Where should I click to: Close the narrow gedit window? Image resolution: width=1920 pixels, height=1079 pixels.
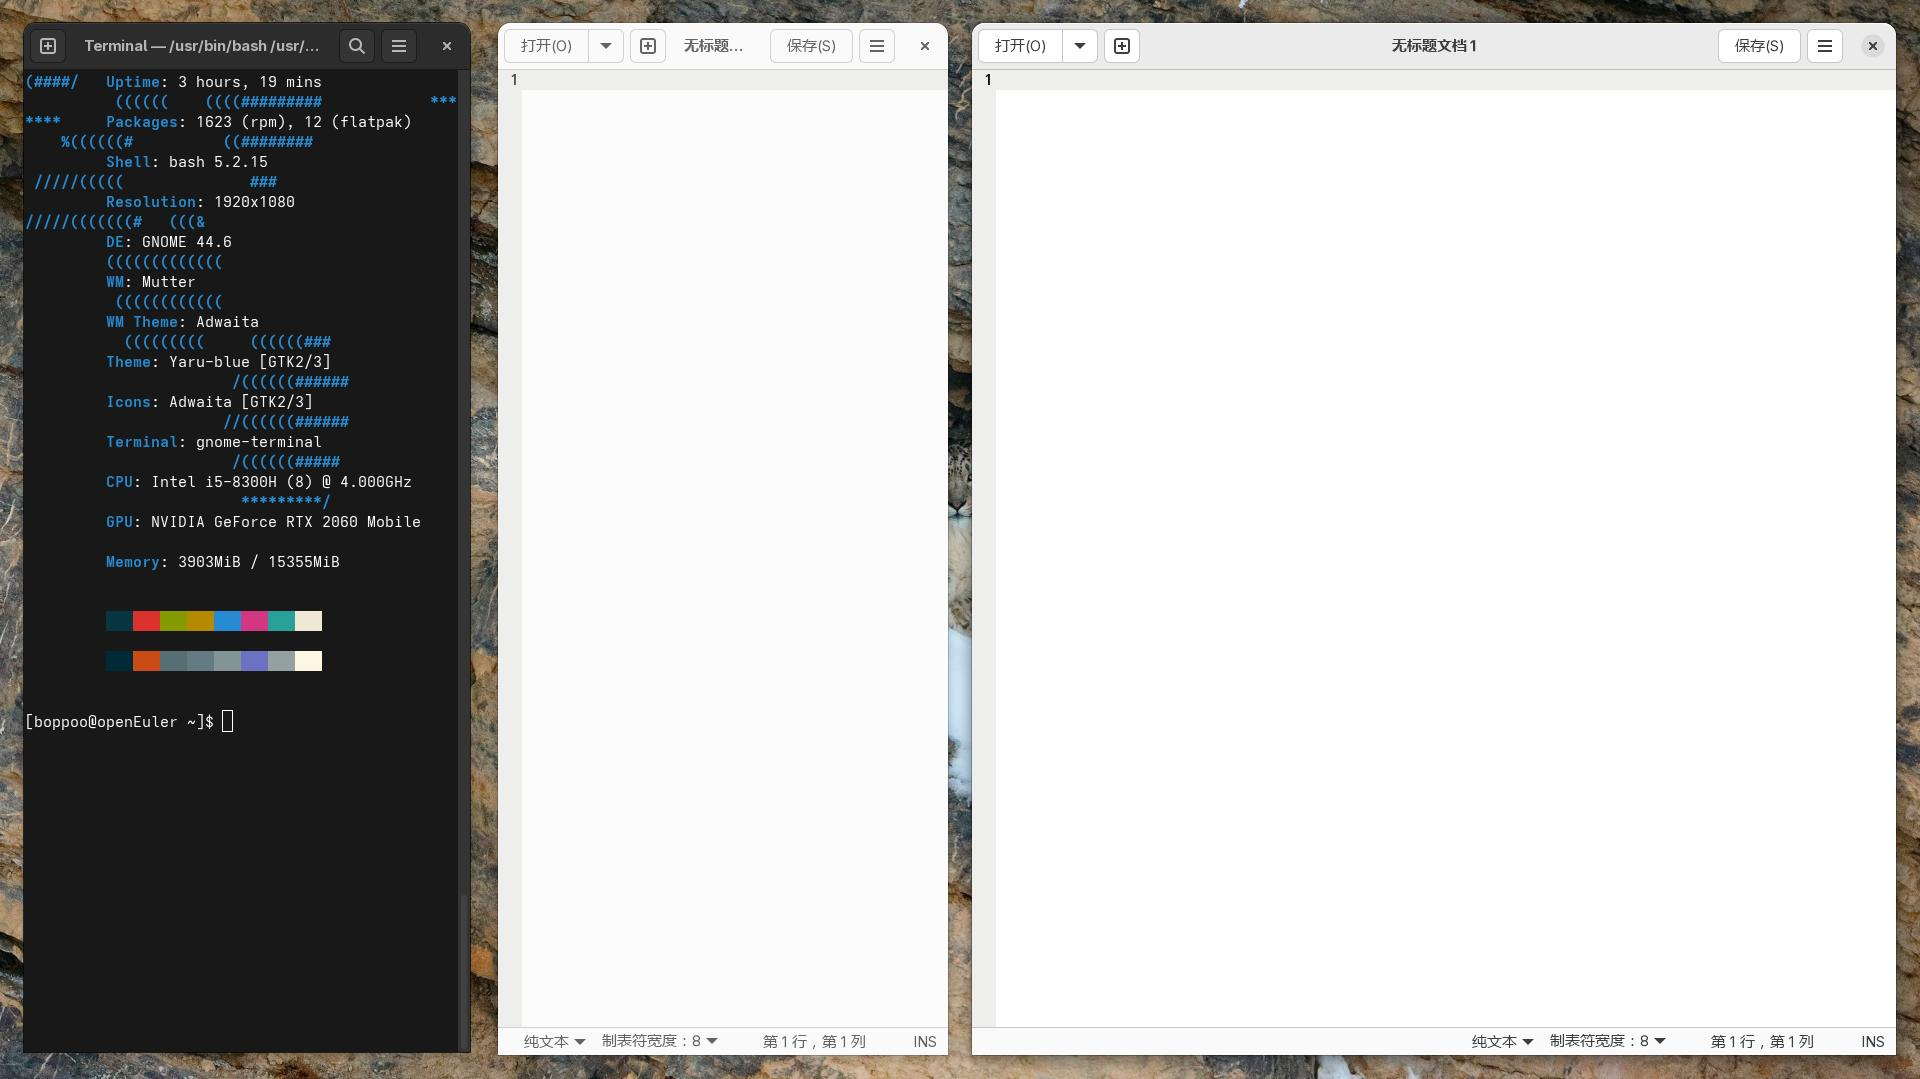925,46
